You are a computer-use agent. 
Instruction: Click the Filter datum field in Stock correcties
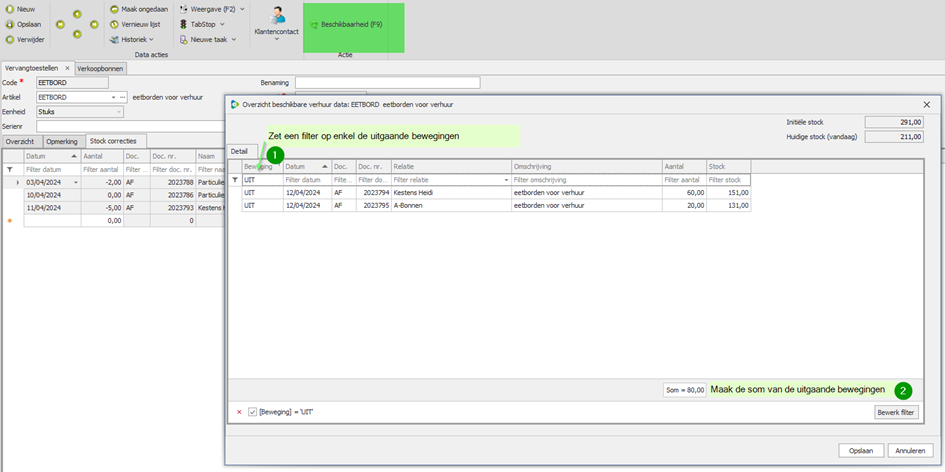[x=52, y=170]
